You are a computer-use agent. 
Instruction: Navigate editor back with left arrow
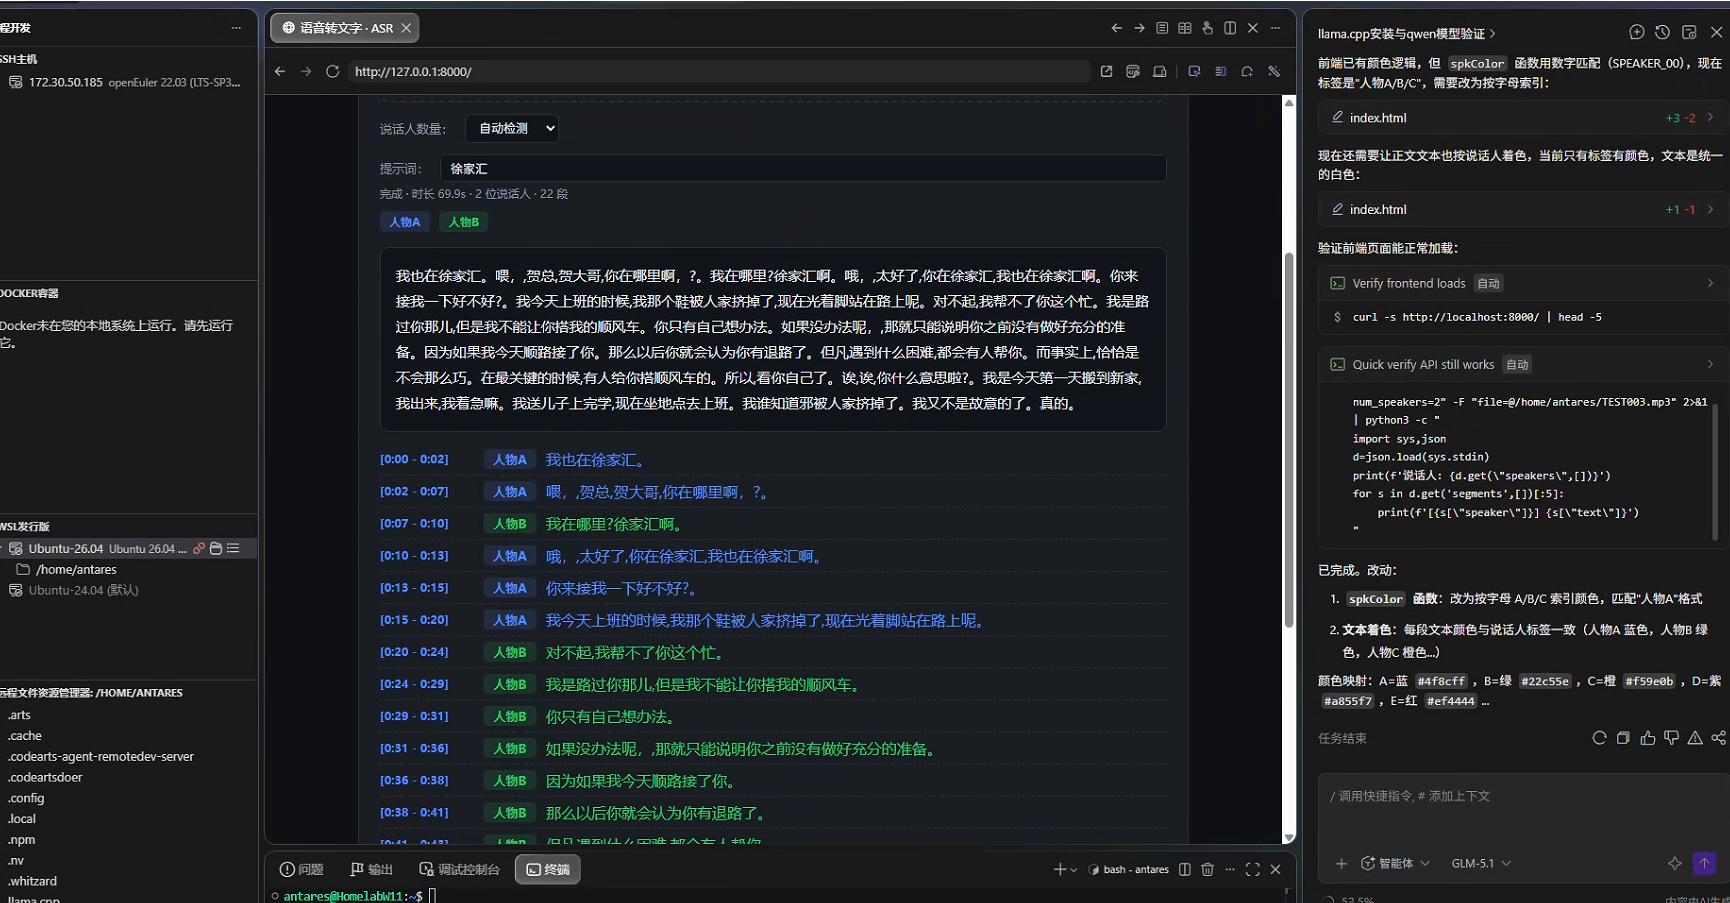(x=1117, y=28)
